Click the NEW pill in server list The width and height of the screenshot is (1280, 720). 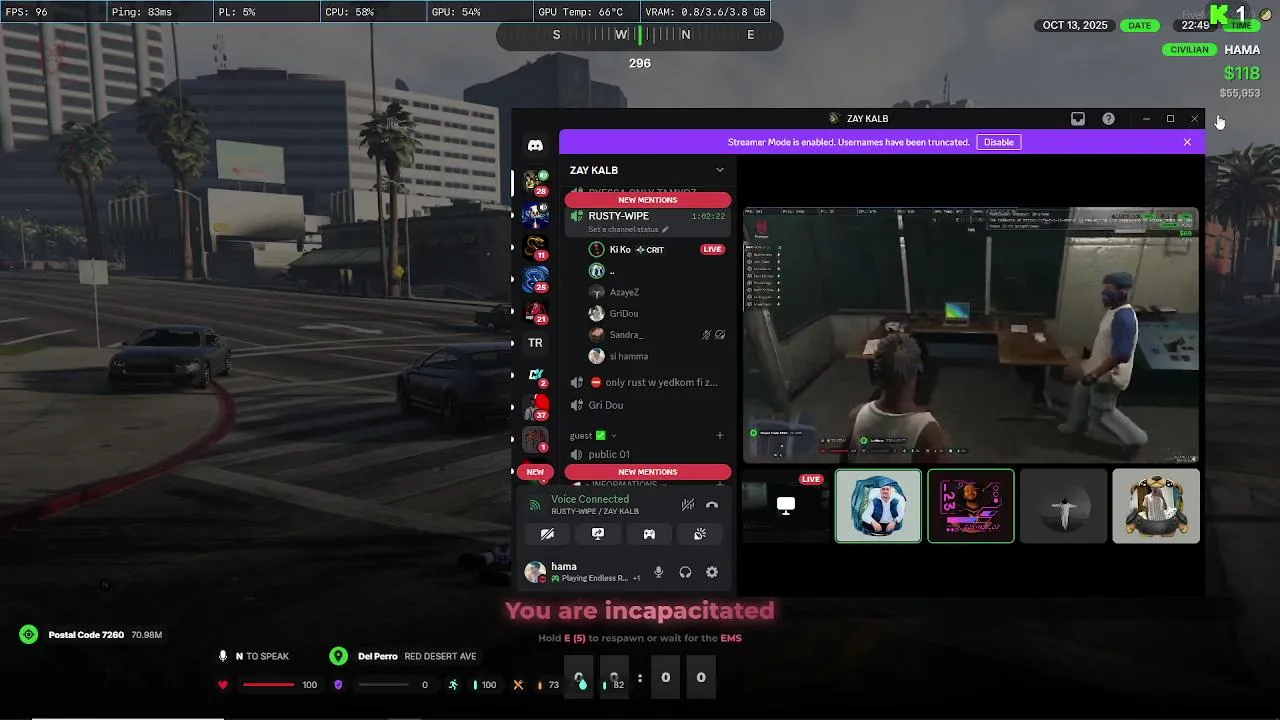[x=535, y=472]
